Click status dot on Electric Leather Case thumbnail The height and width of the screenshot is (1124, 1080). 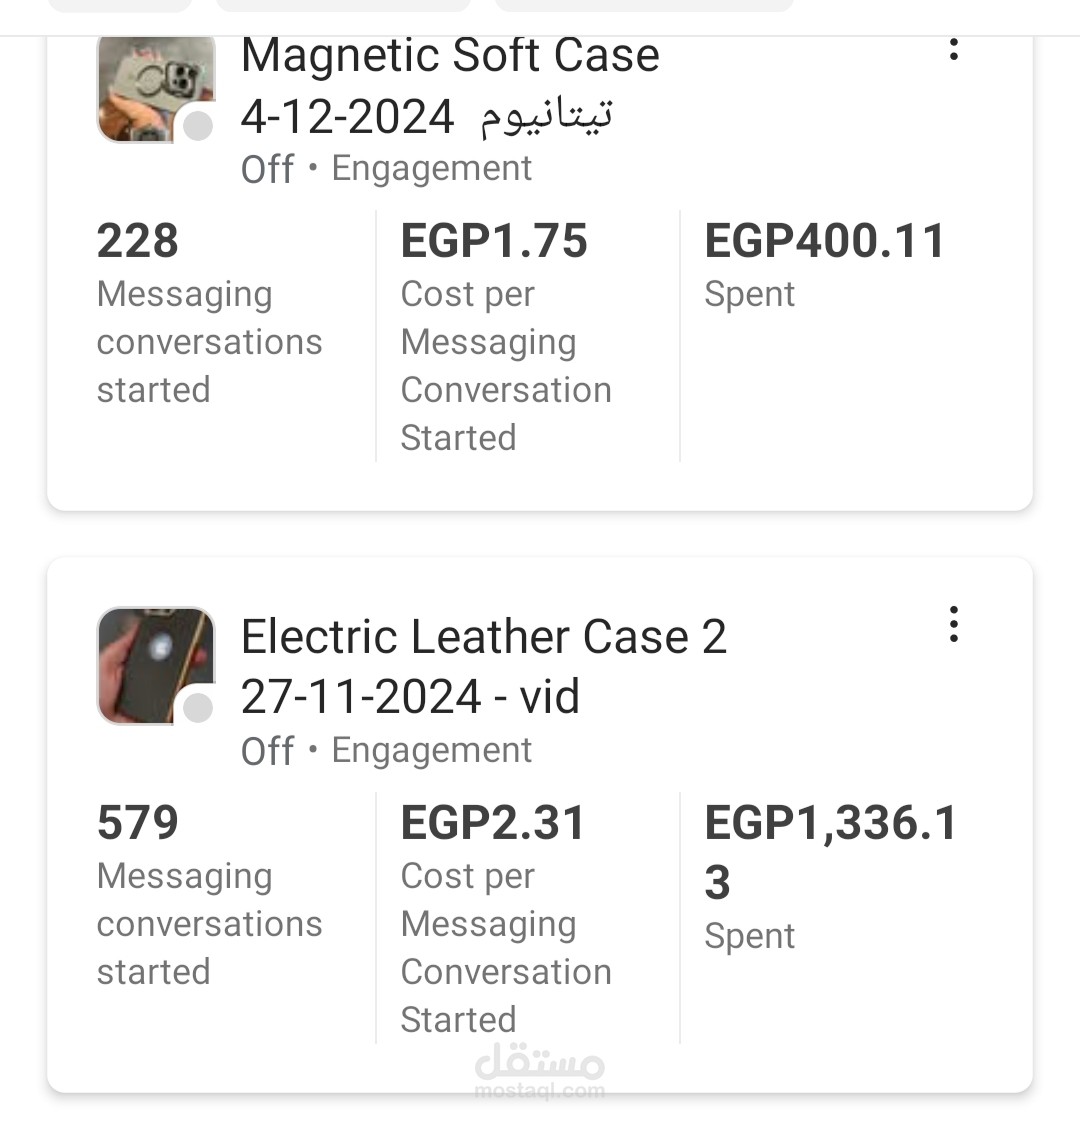click(x=198, y=708)
